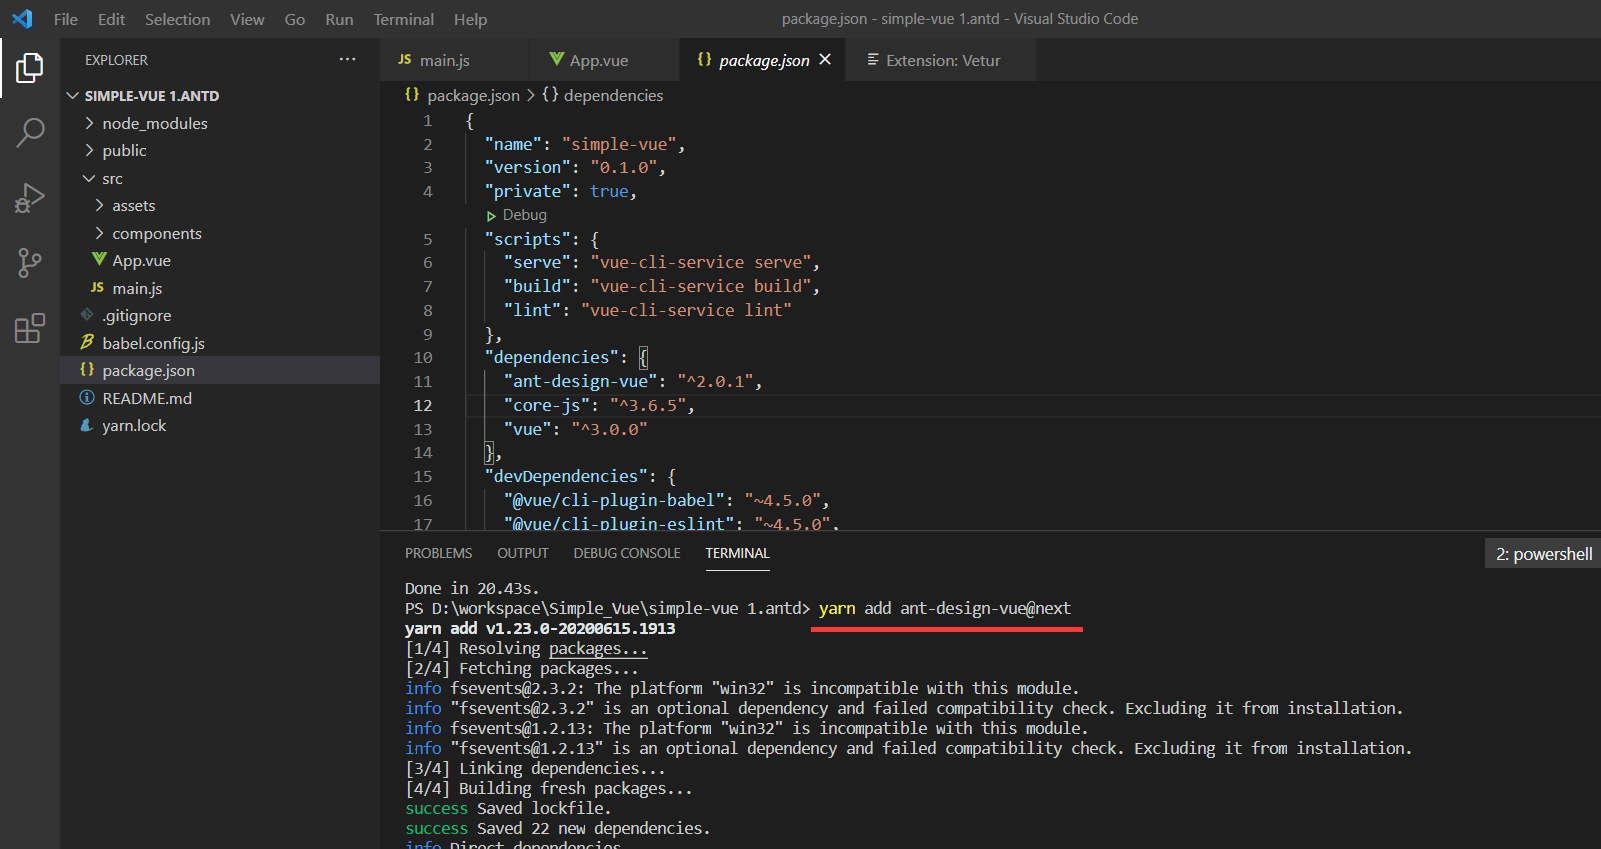Open the Source Control view
1601x849 pixels.
30,263
